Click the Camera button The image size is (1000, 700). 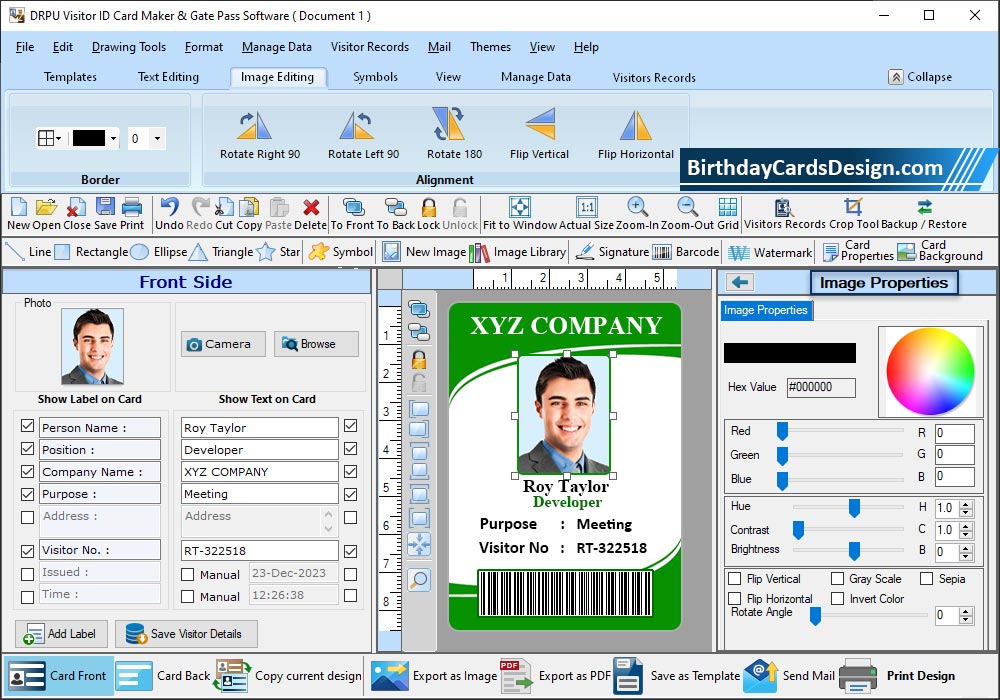[x=223, y=344]
